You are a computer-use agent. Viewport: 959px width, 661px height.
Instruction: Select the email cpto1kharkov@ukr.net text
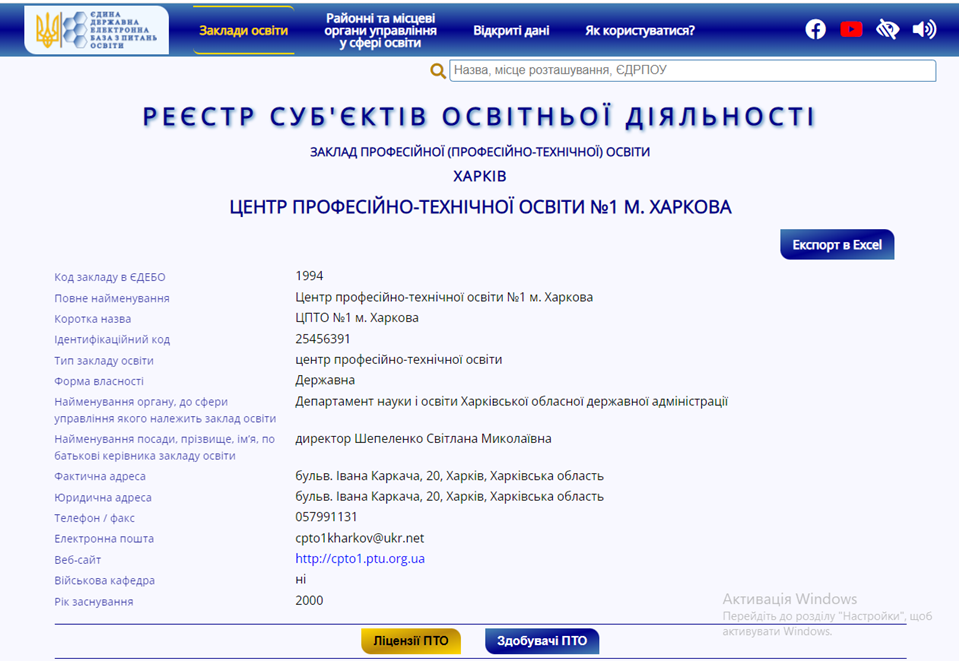coord(360,538)
